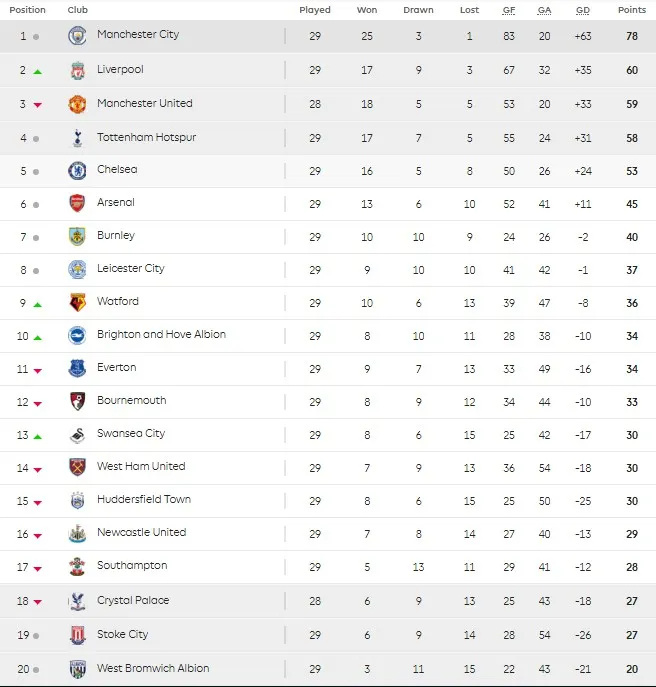
Task: Click the Stoke City crest
Action: coord(78,635)
